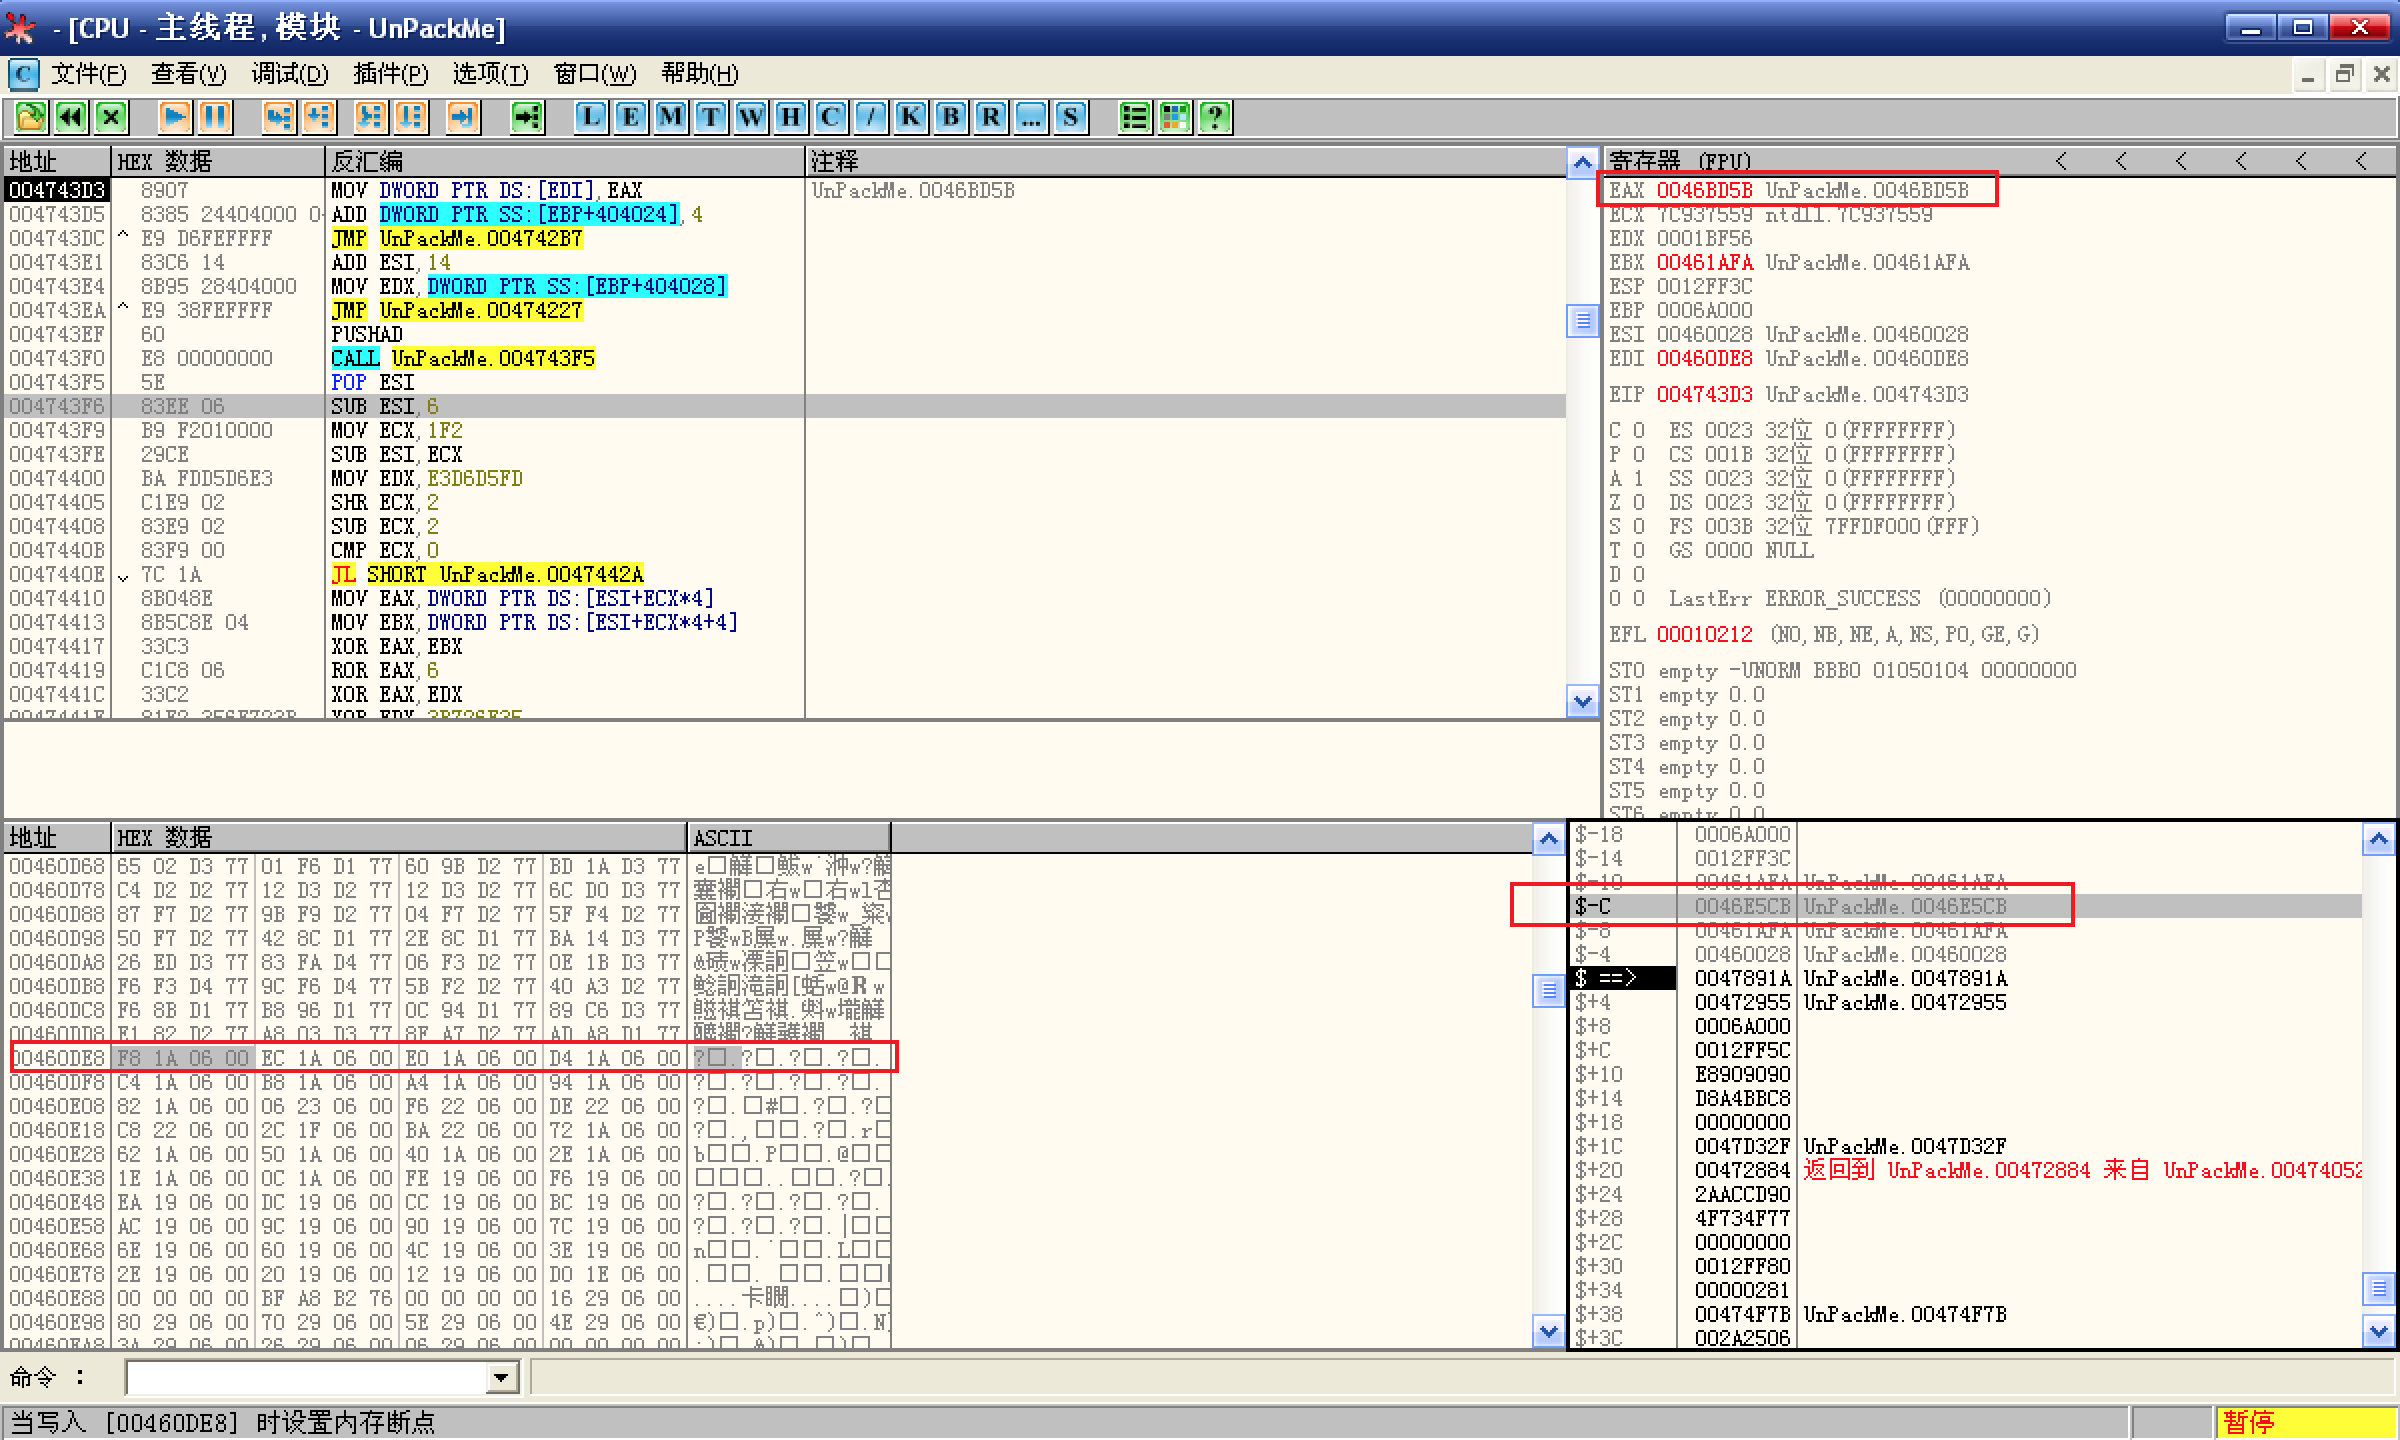Click the Open file toolbar icon
Screen dimensions: 2400x1440
pyautogui.click(x=30, y=117)
